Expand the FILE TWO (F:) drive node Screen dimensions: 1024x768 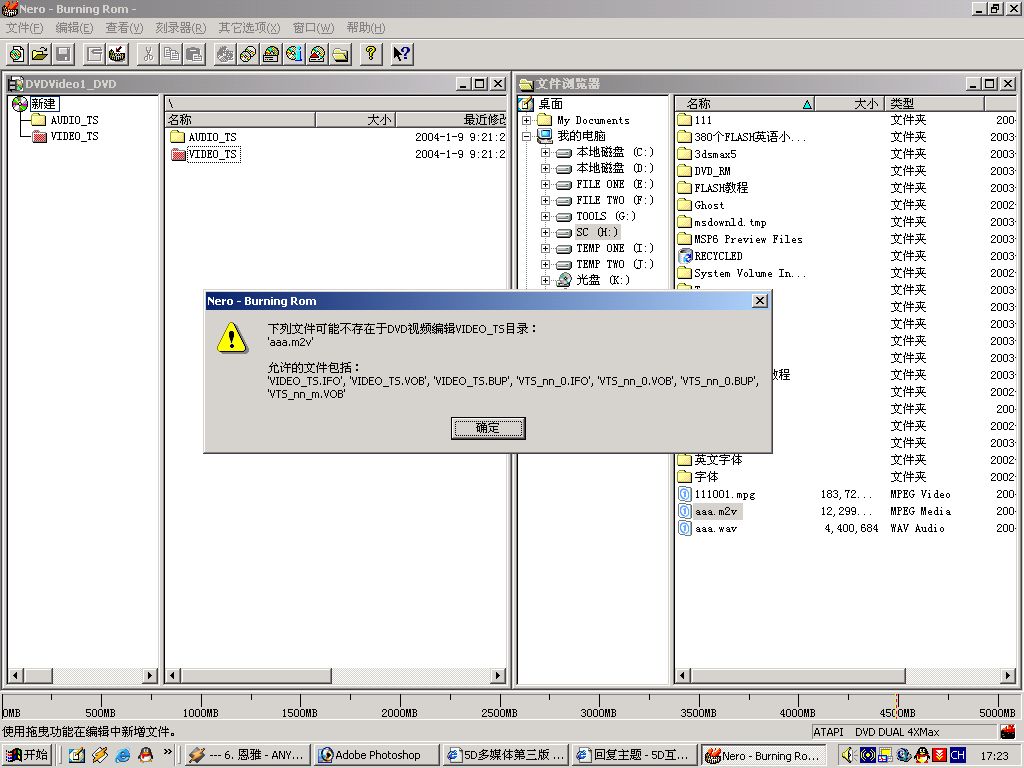tap(545, 200)
